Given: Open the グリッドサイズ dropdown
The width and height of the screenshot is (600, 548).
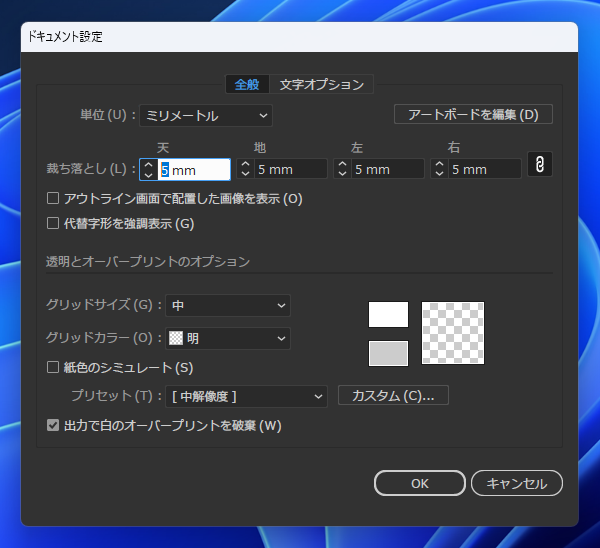Looking at the screenshot, I should [x=228, y=305].
